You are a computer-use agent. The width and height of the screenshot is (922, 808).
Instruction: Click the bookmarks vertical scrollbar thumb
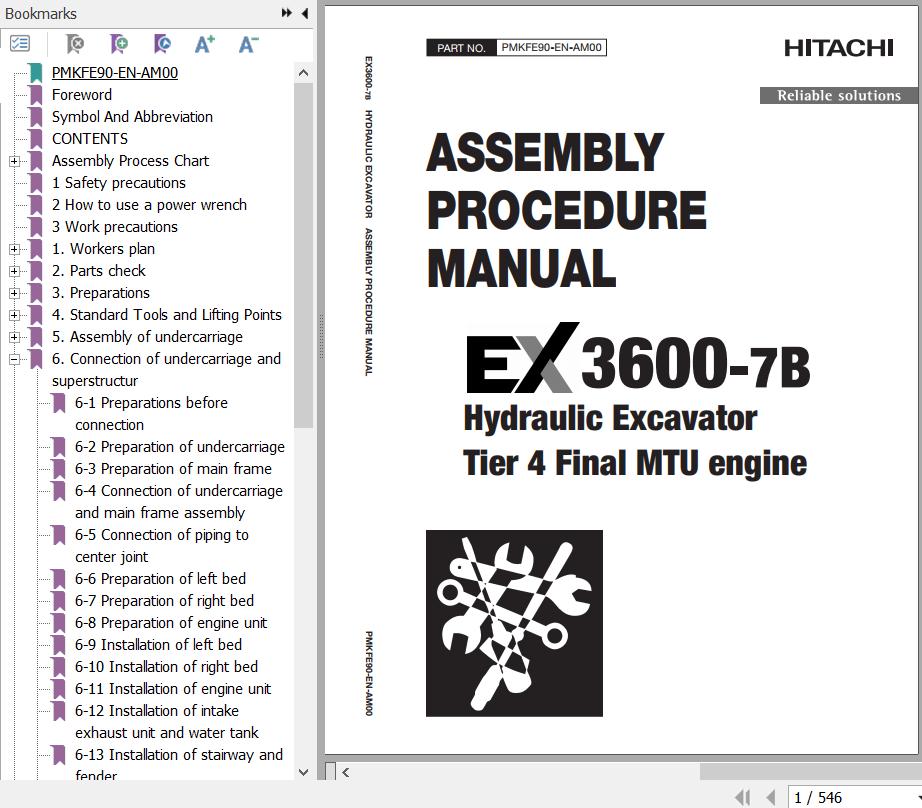pyautogui.click(x=303, y=256)
